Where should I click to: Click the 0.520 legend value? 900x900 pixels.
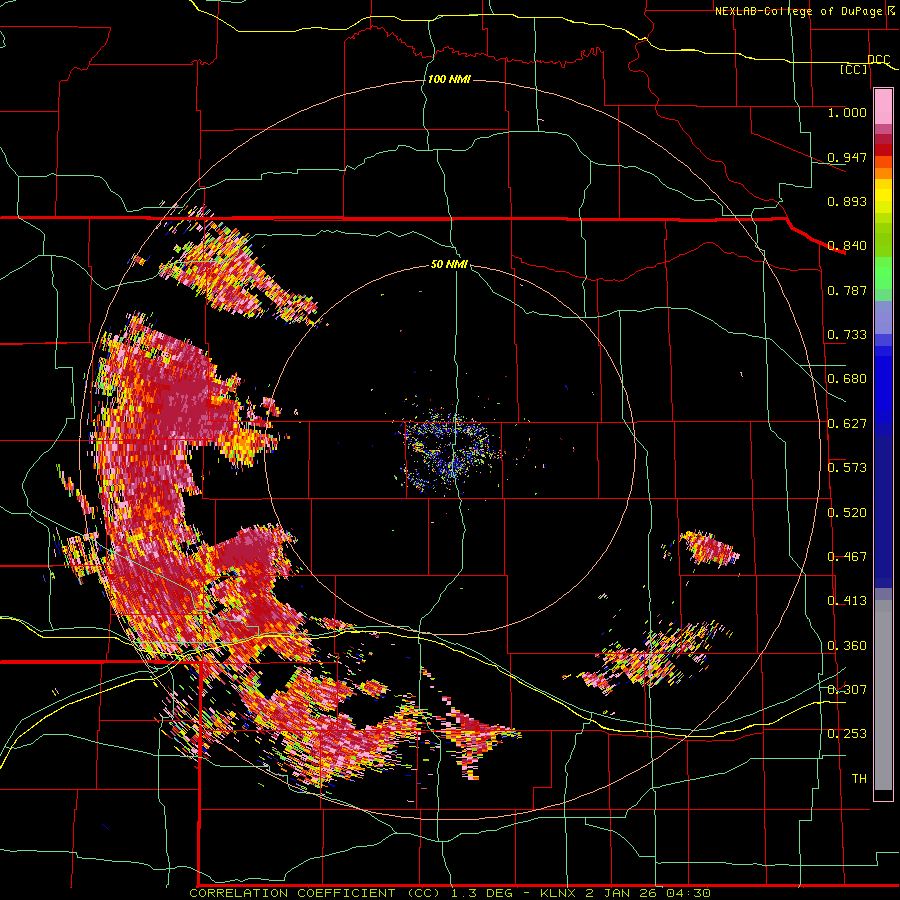pyautogui.click(x=847, y=513)
